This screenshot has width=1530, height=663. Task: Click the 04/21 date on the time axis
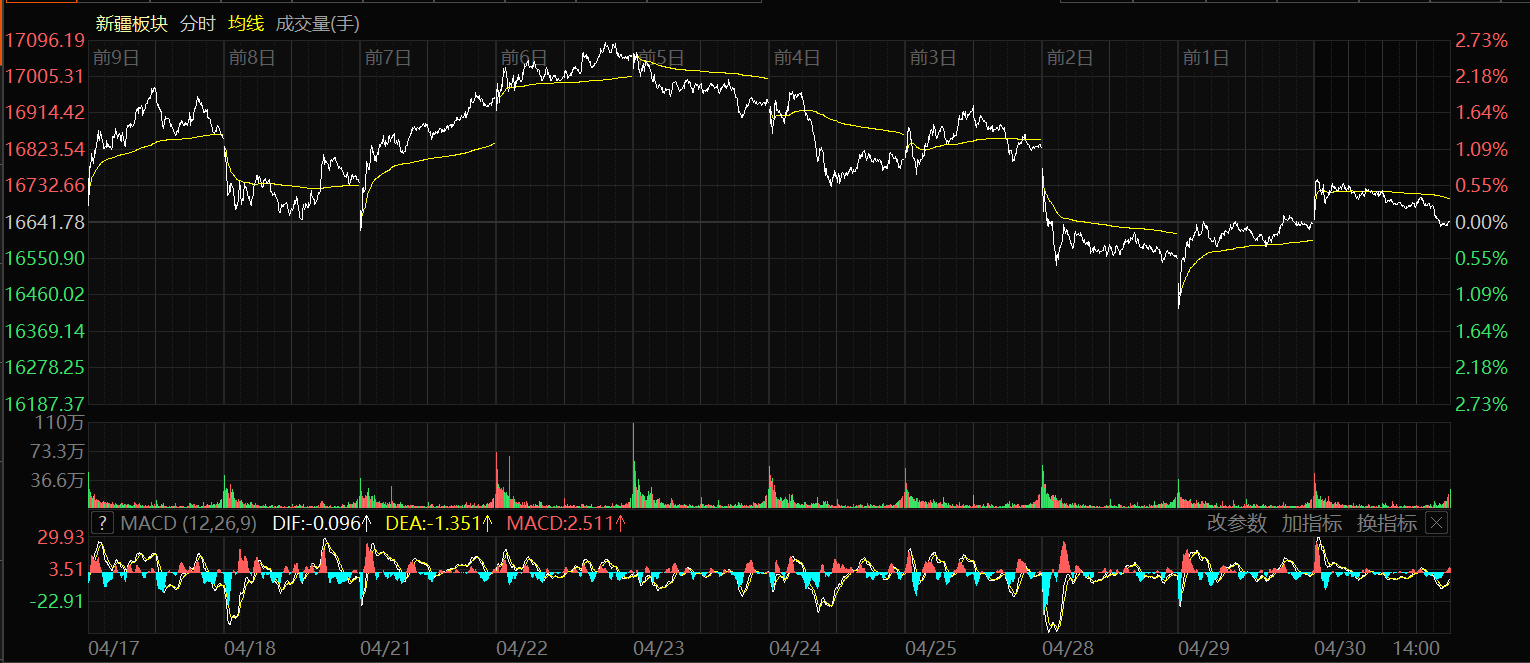(386, 648)
